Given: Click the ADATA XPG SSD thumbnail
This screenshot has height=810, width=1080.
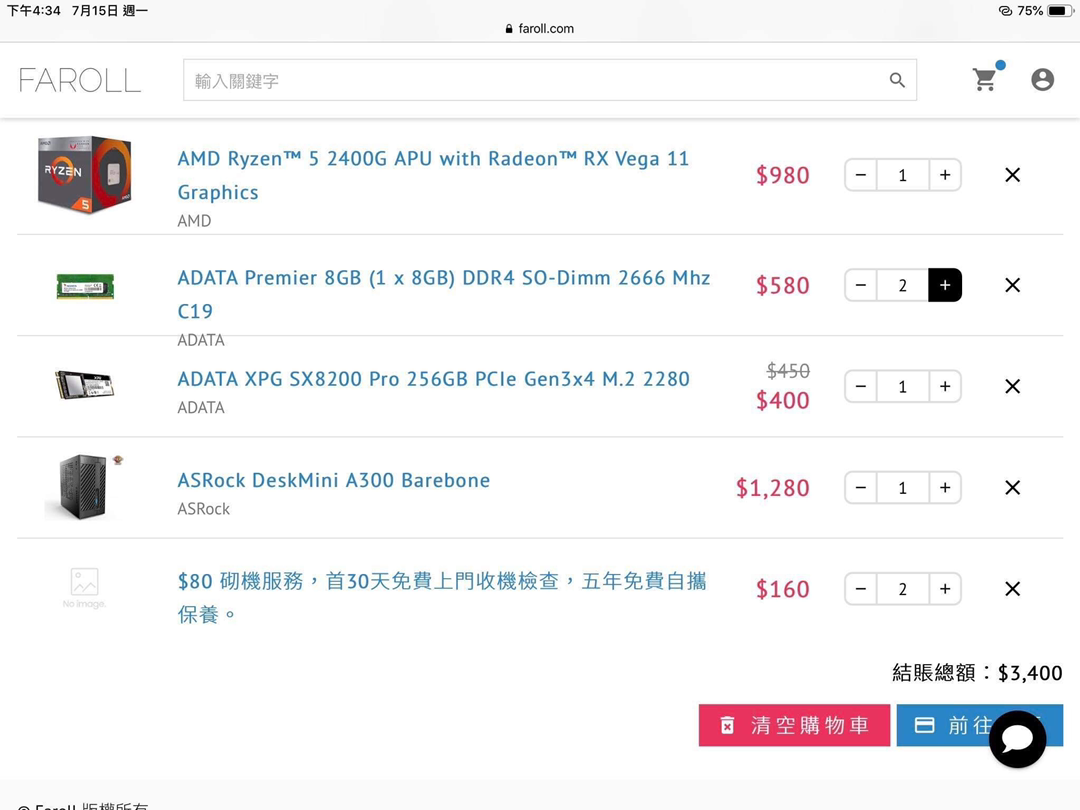Looking at the screenshot, I should 84,384.
